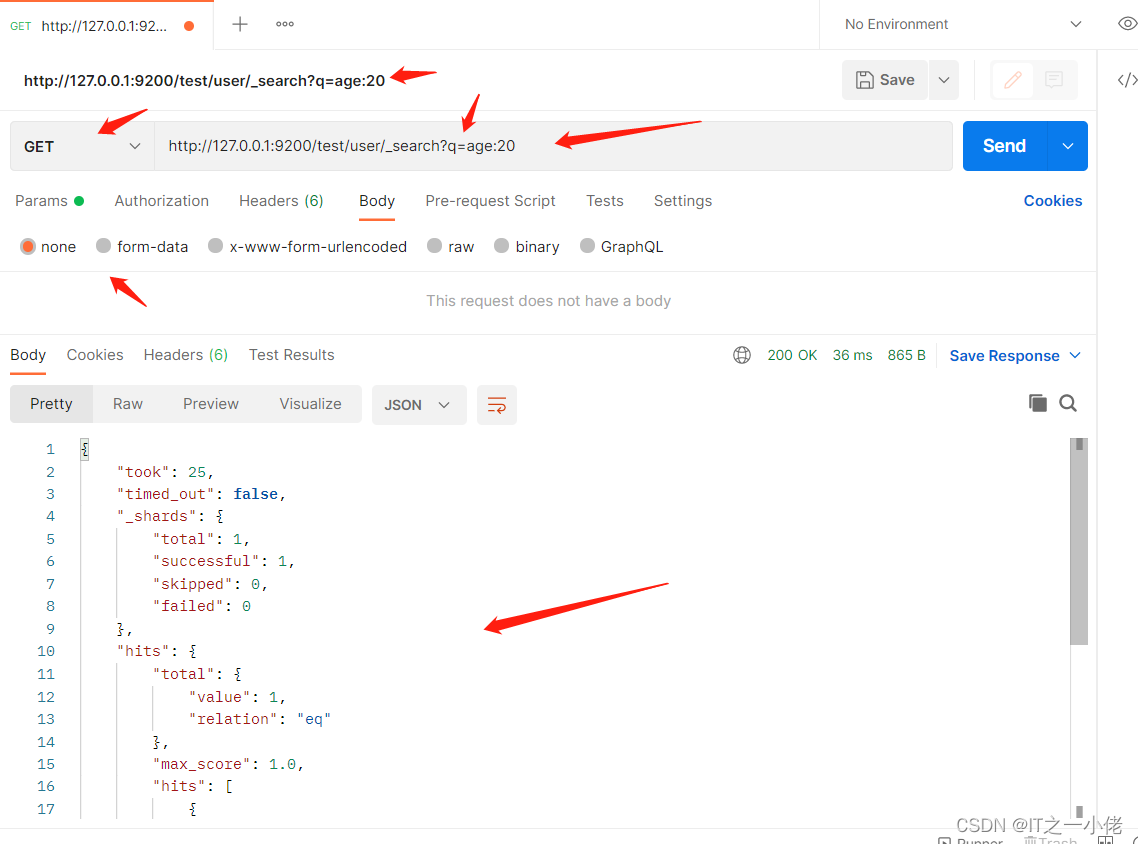The image size is (1138, 844).
Task: Open the code snippet icon in right sidebar
Action: point(1127,80)
